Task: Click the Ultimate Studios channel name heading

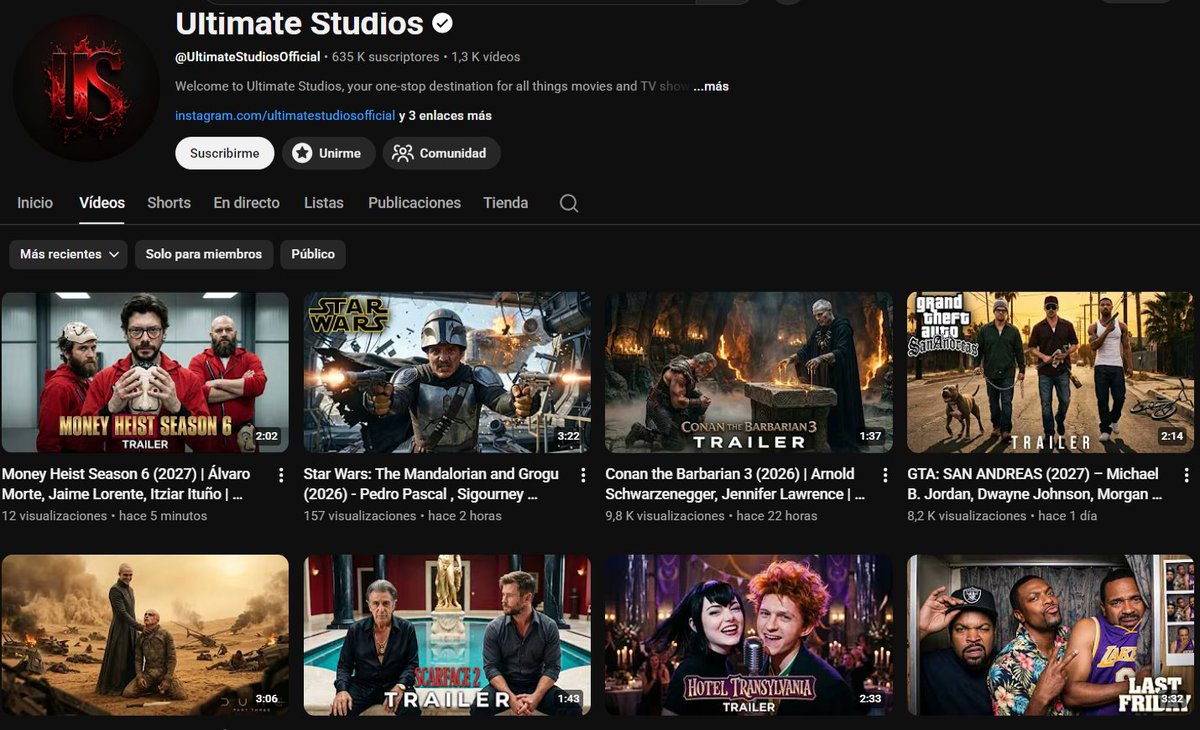Action: click(x=300, y=23)
